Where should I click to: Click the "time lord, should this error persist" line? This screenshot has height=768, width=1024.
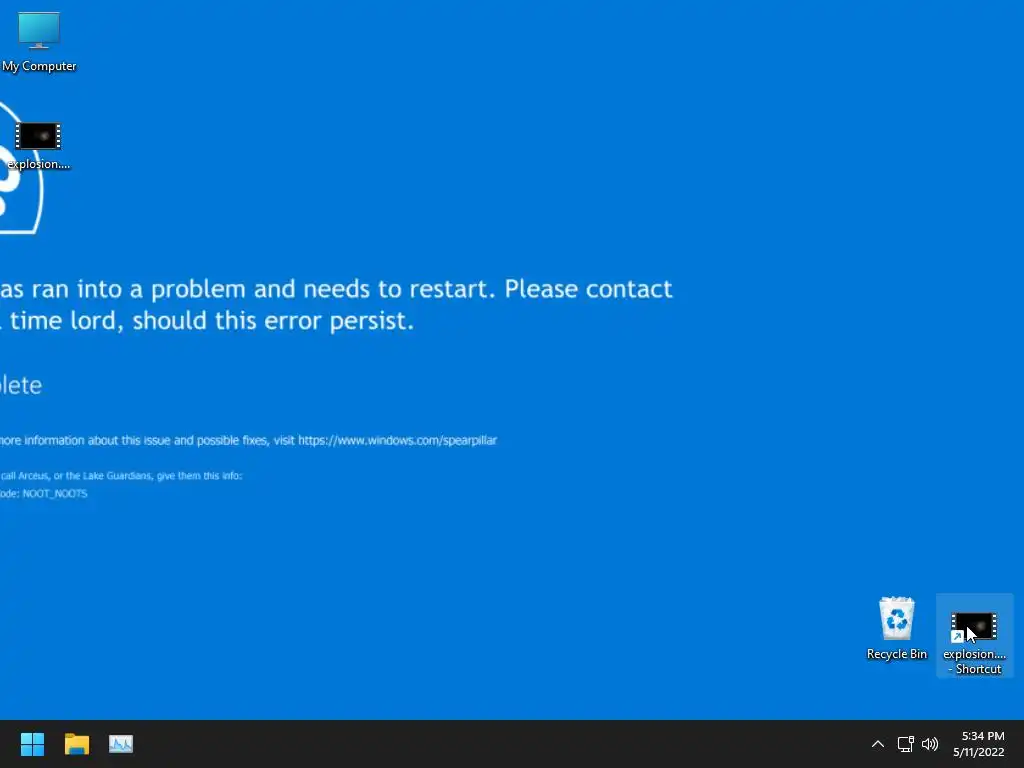point(212,321)
